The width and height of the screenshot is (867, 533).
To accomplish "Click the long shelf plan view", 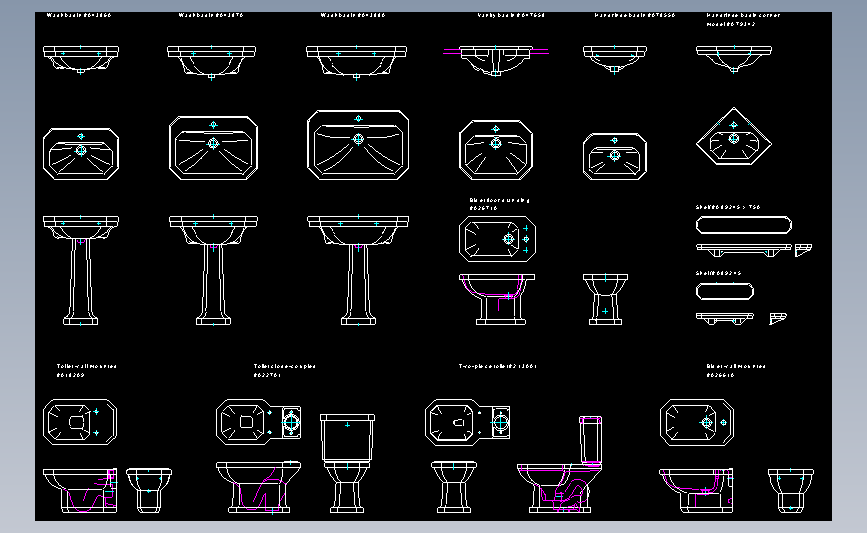I will point(744,225).
